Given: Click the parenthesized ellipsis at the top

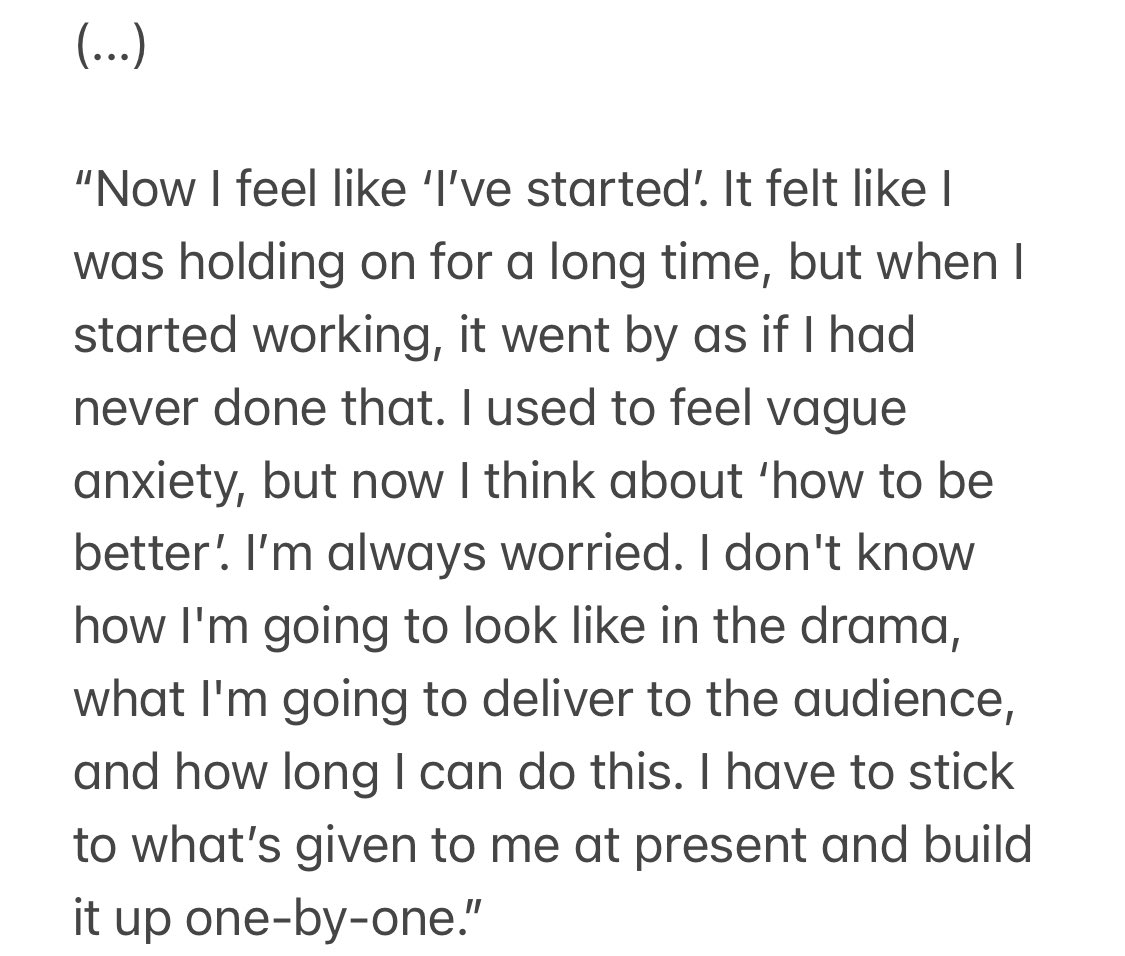Looking at the screenshot, I should (110, 46).
